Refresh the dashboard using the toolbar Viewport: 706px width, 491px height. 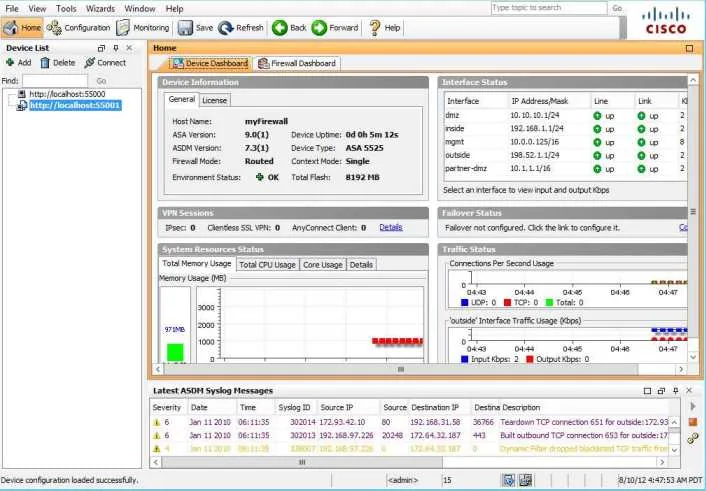pos(241,28)
